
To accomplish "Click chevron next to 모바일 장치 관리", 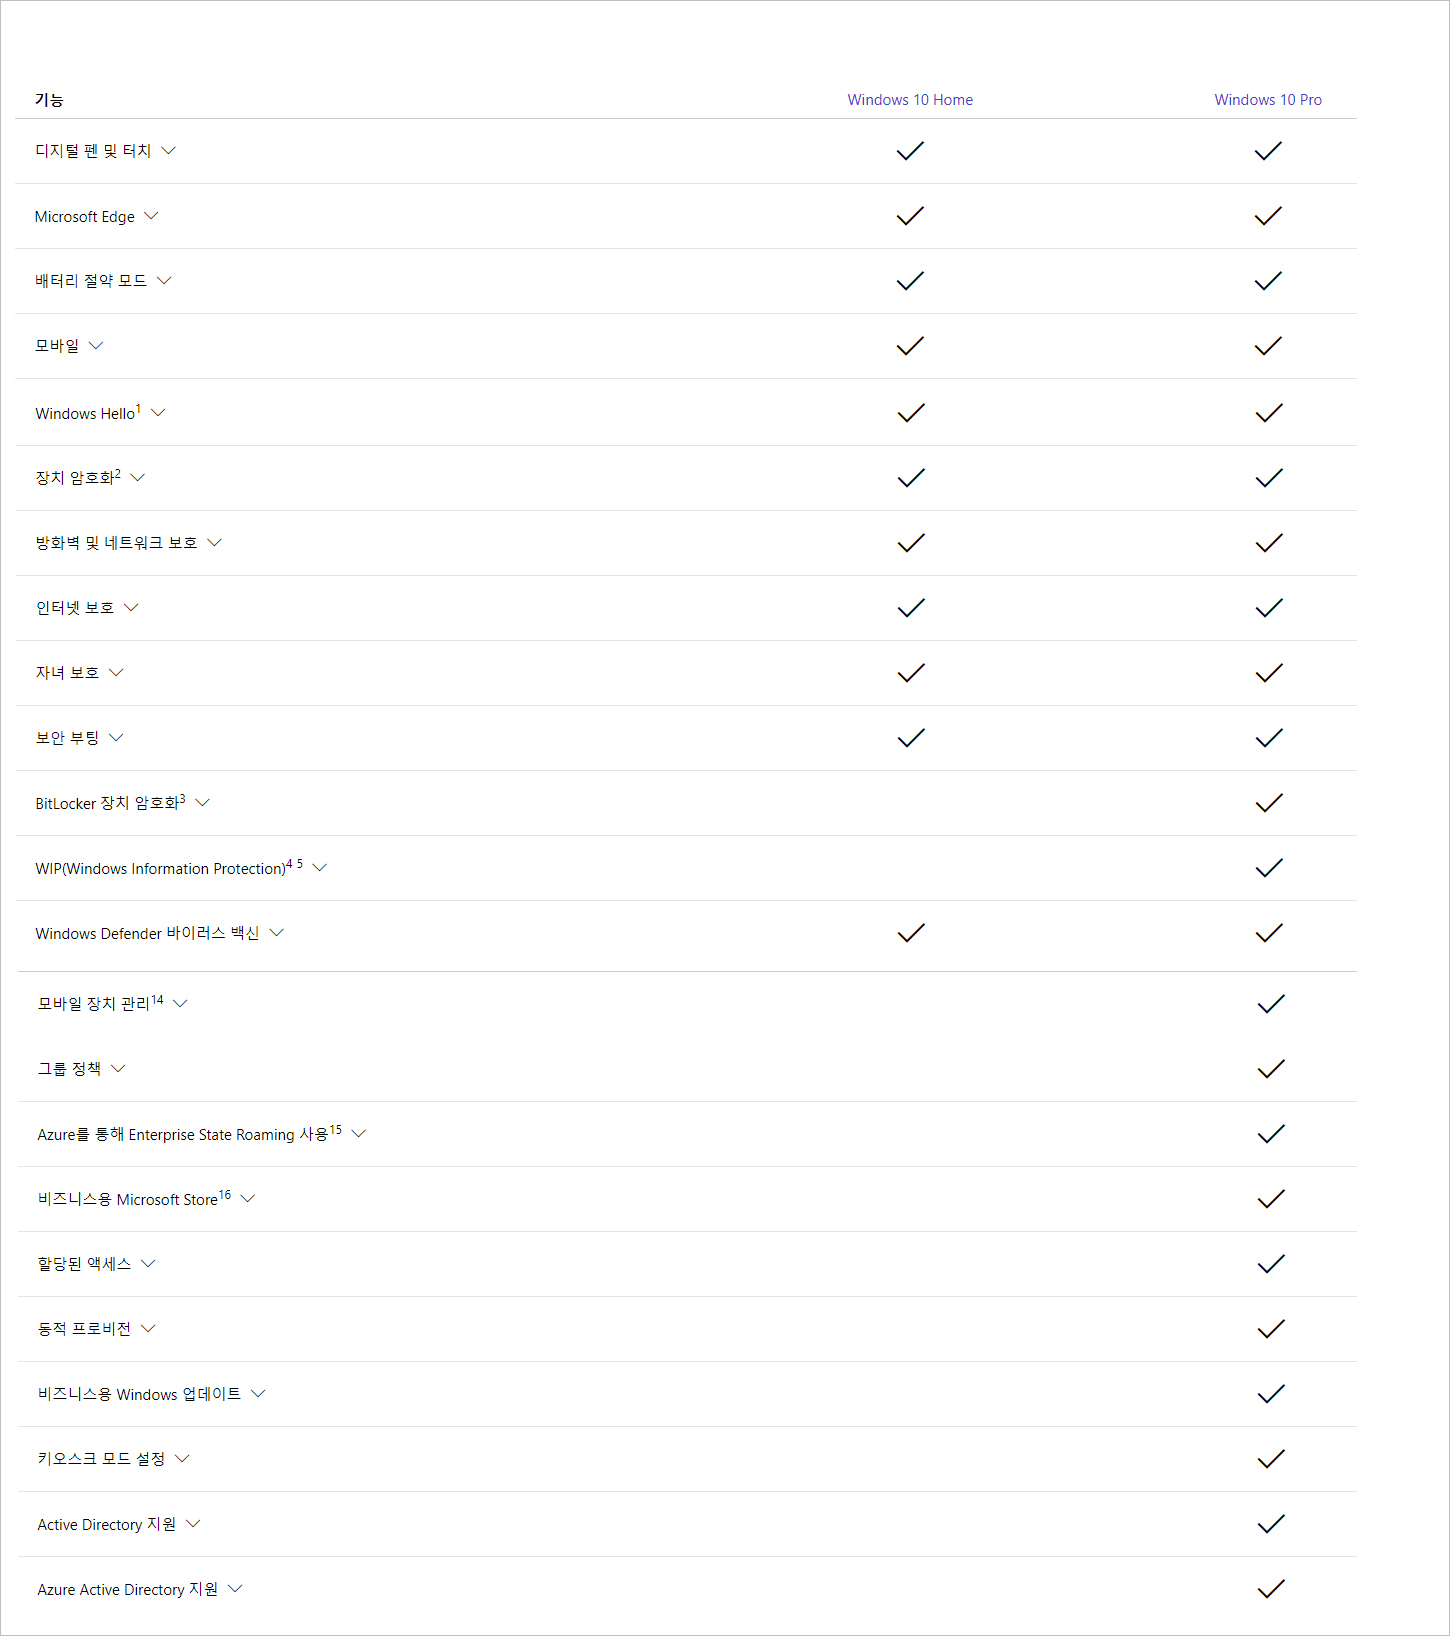I will click(180, 1004).
